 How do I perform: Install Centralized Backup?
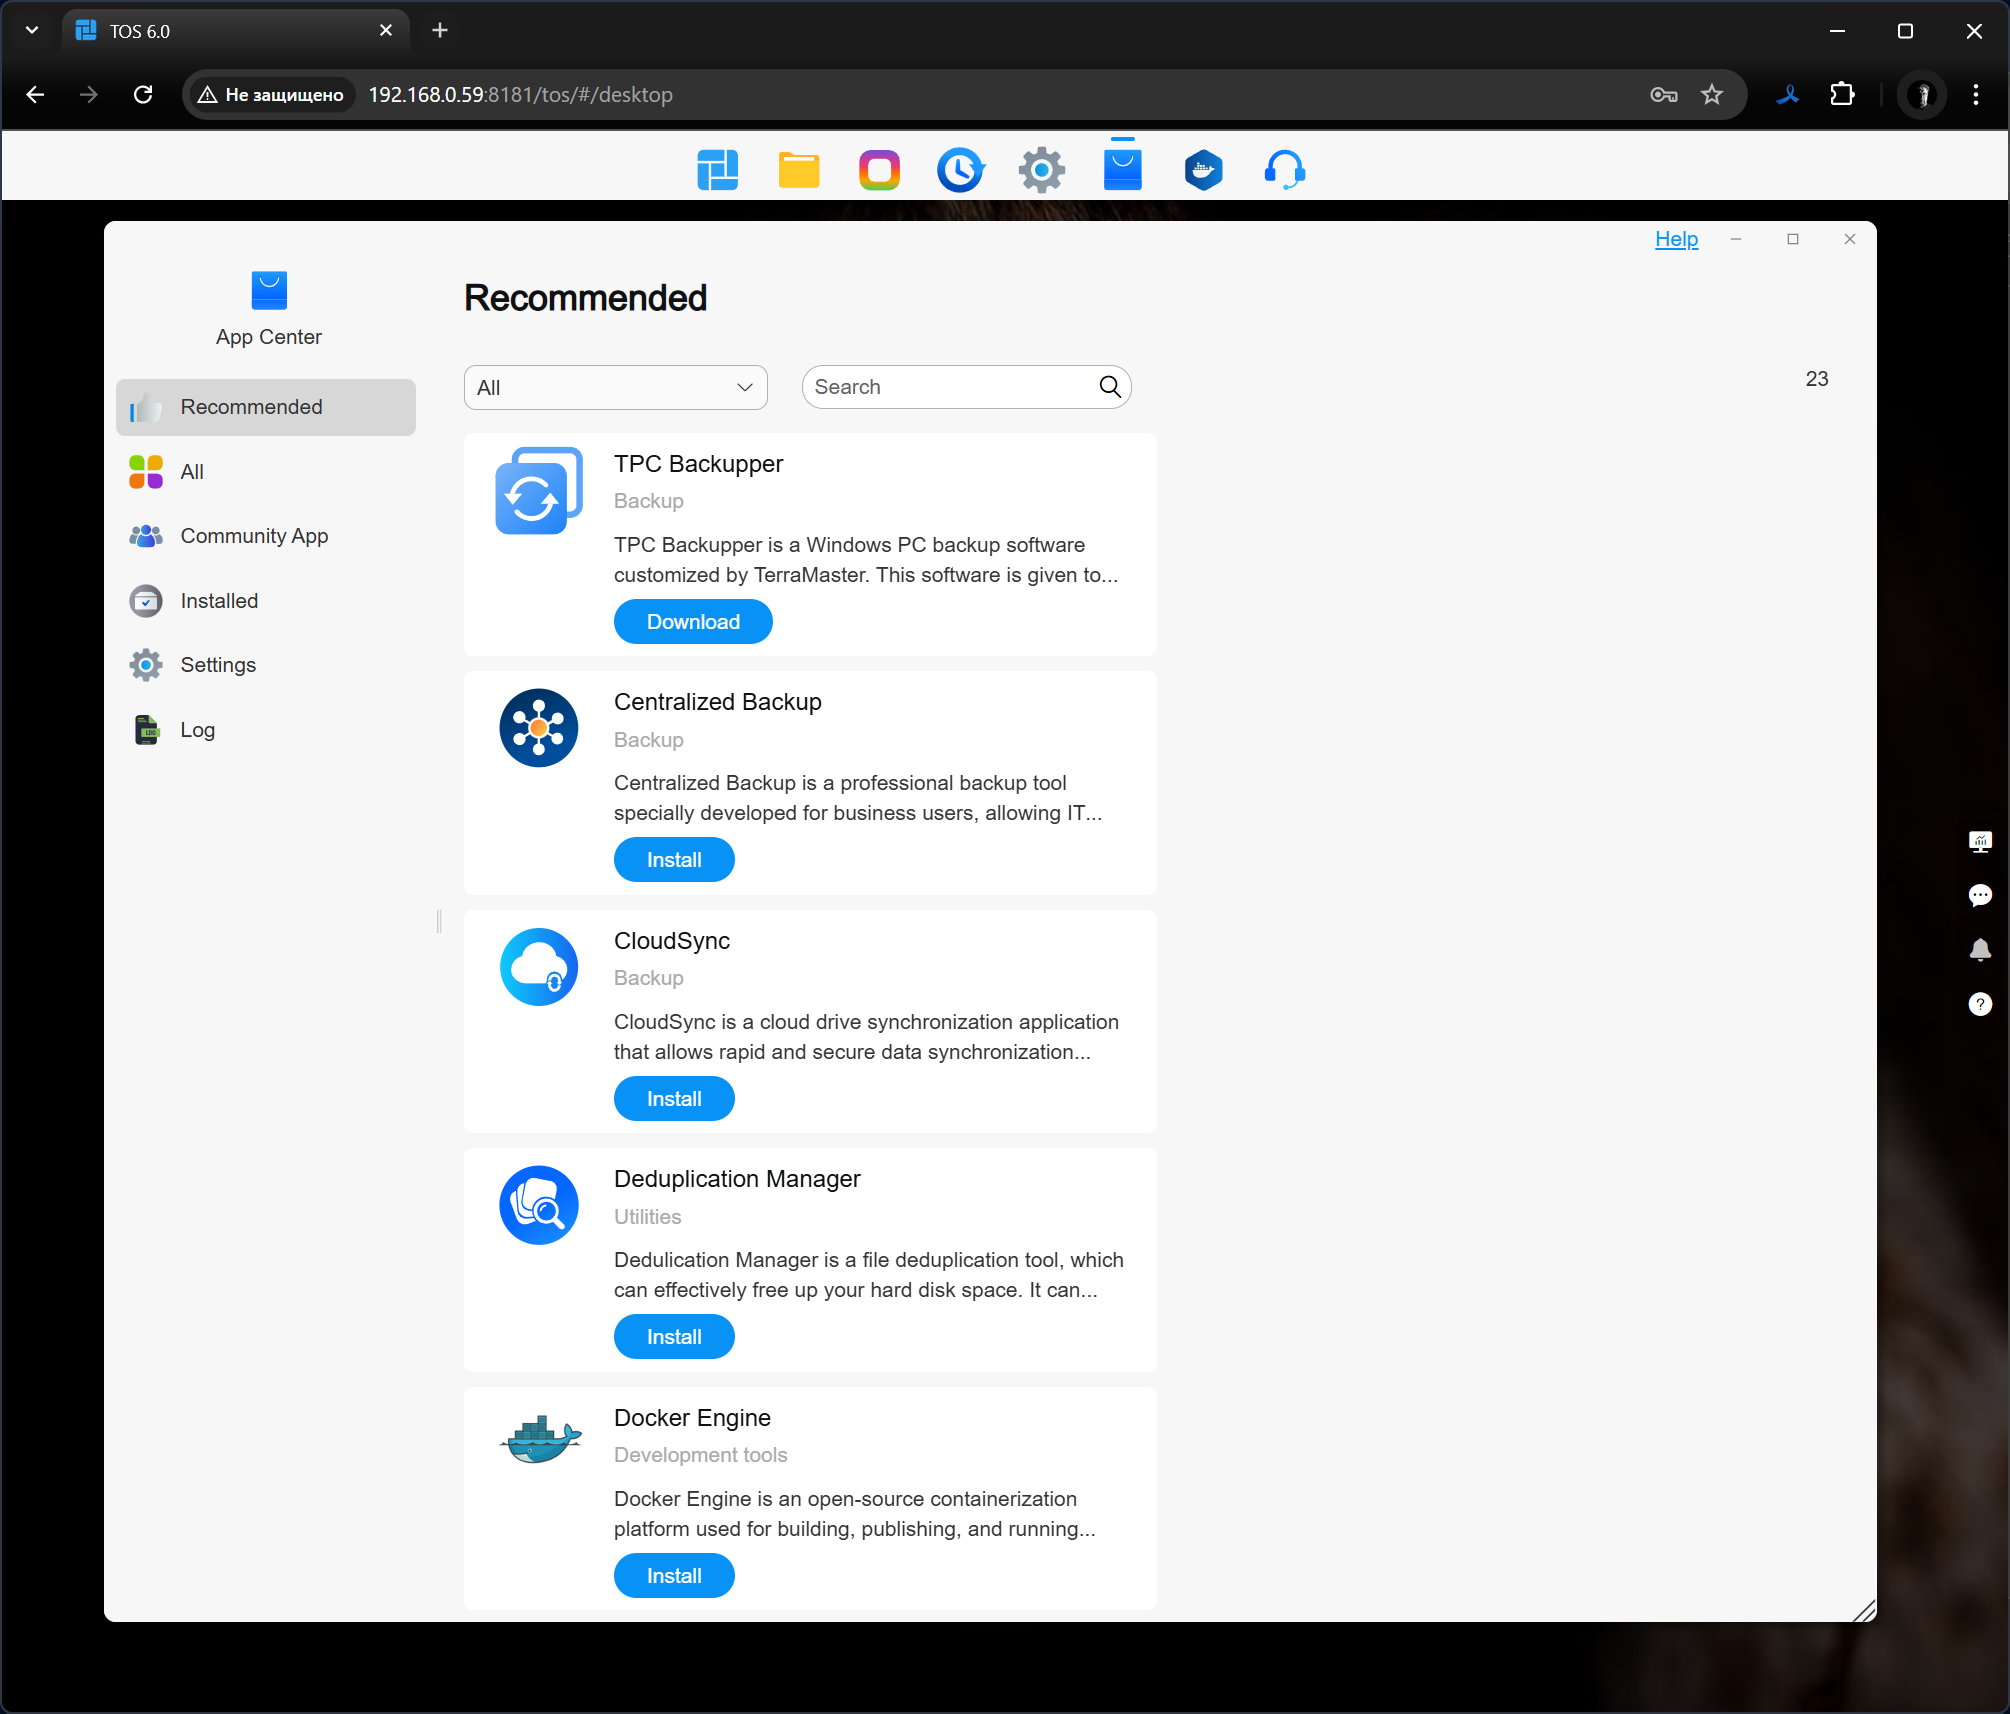click(x=674, y=860)
